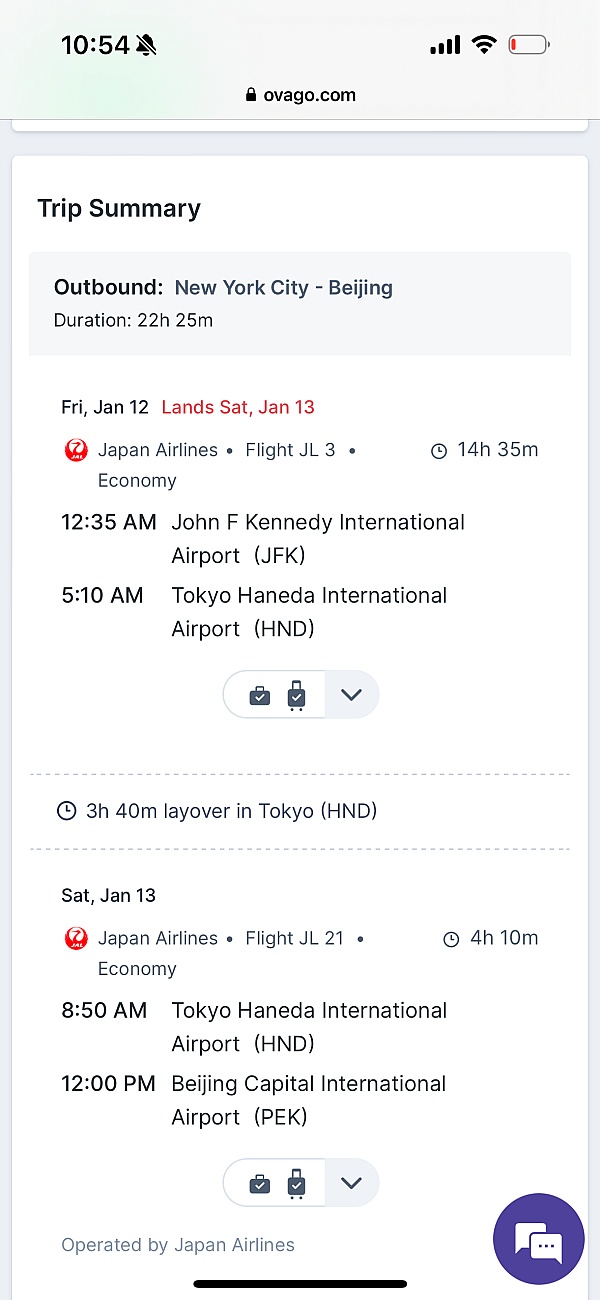Click the Japan Airlines logo for Flight JL 21
600x1300 pixels.
tap(76, 938)
